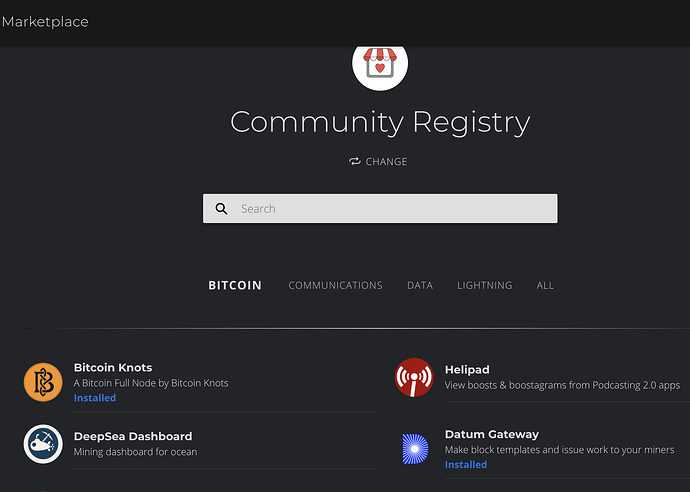Click the magnifier icon in search bar
The width and height of the screenshot is (690, 492).
[221, 209]
